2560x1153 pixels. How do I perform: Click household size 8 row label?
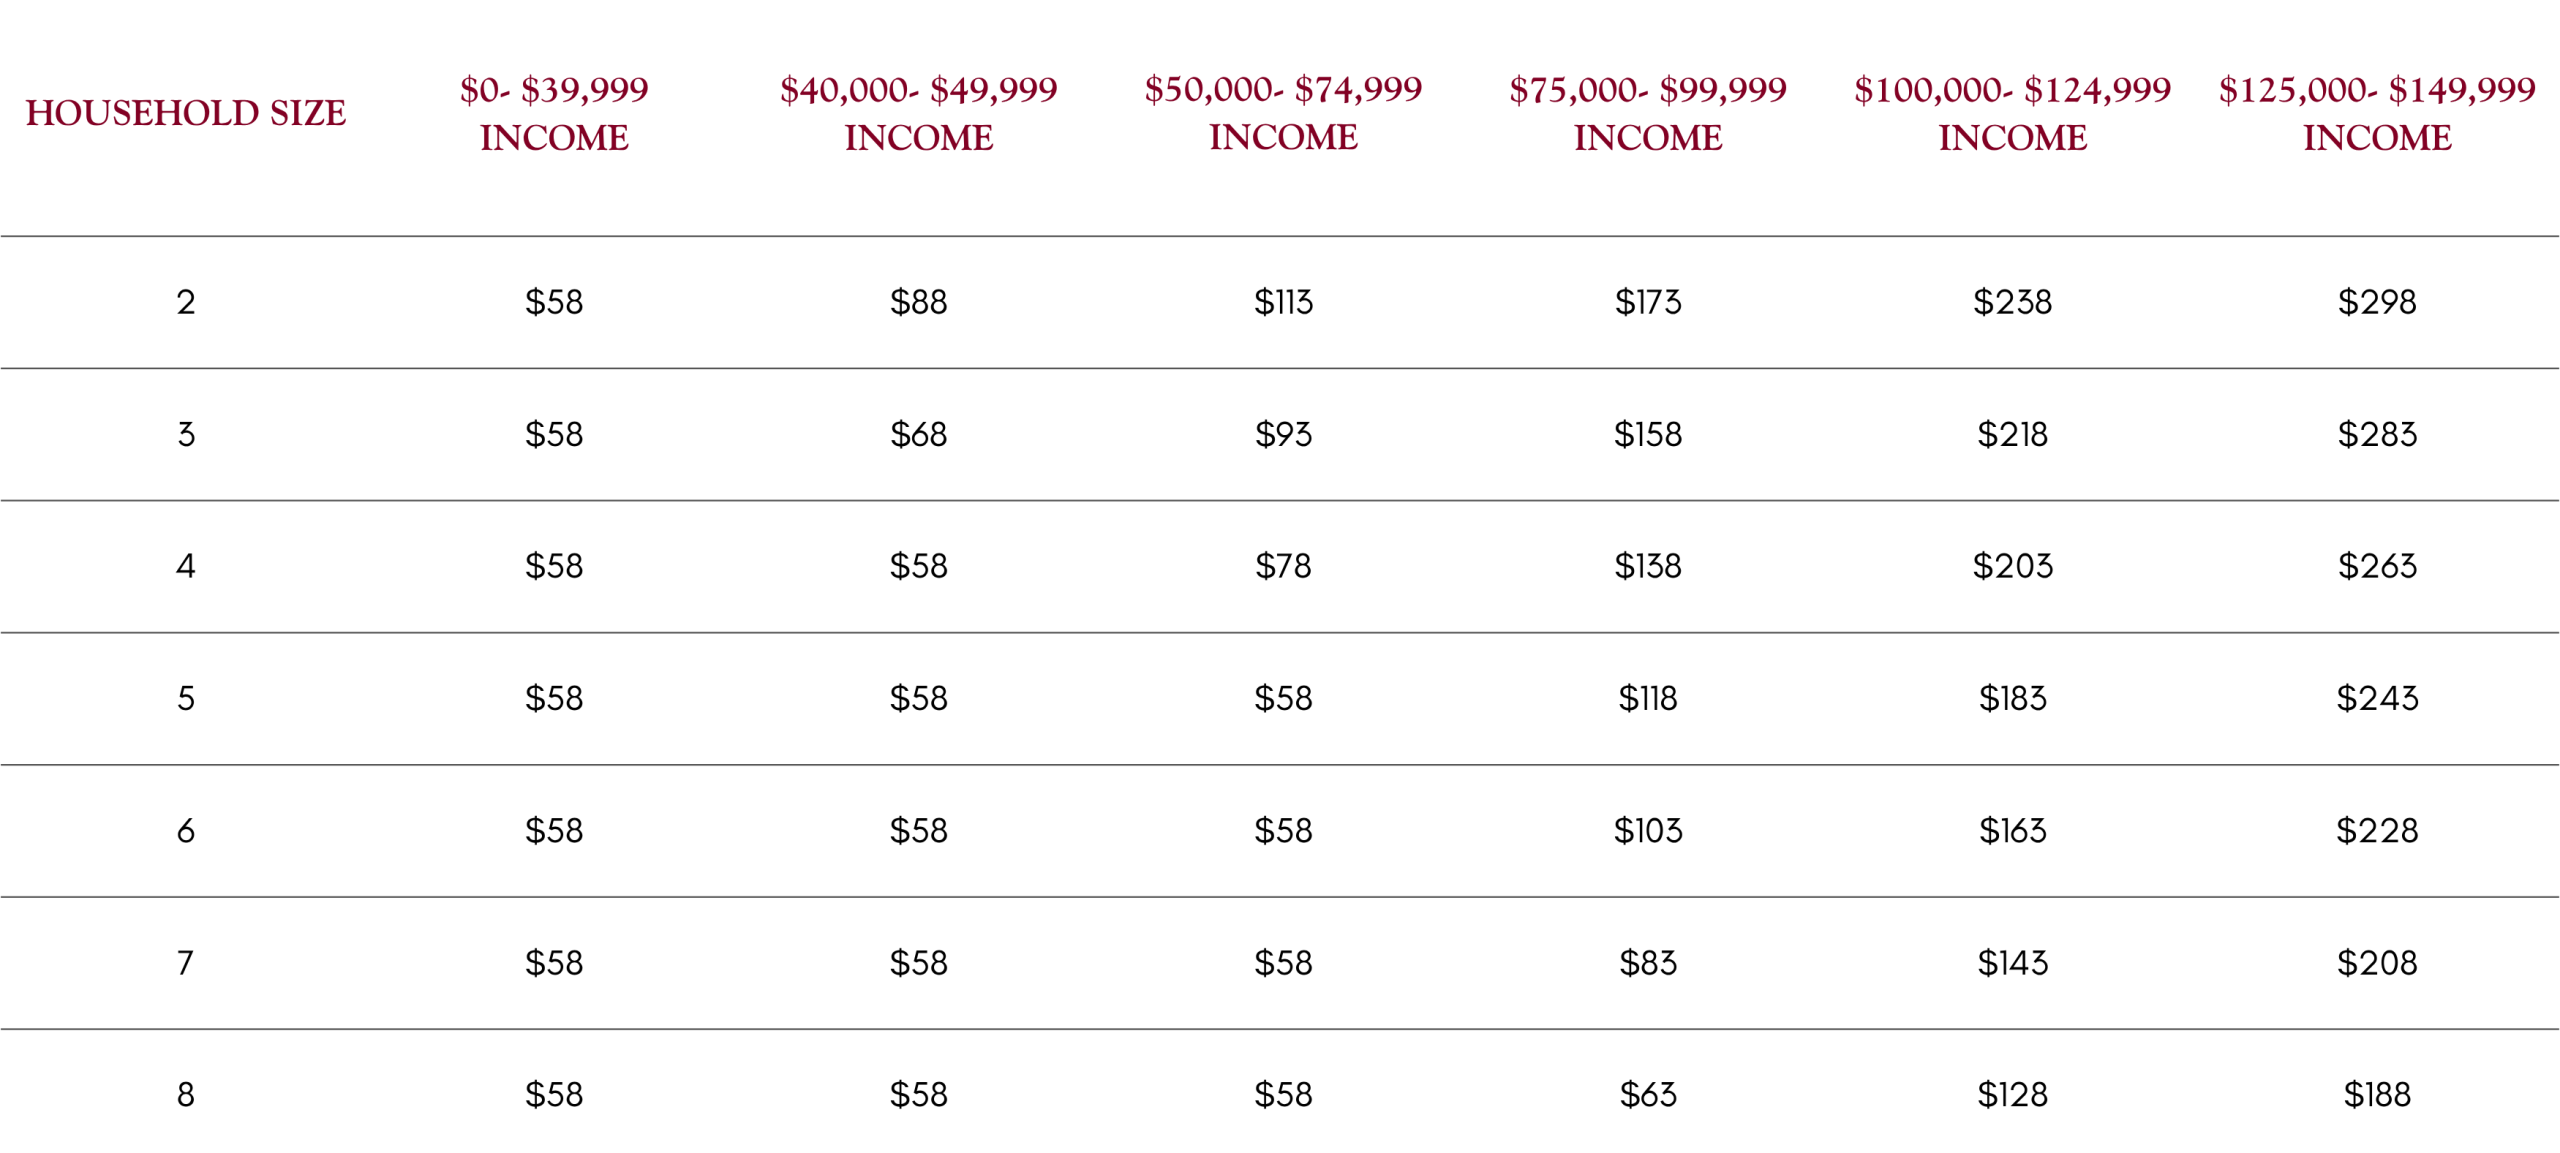point(185,1093)
